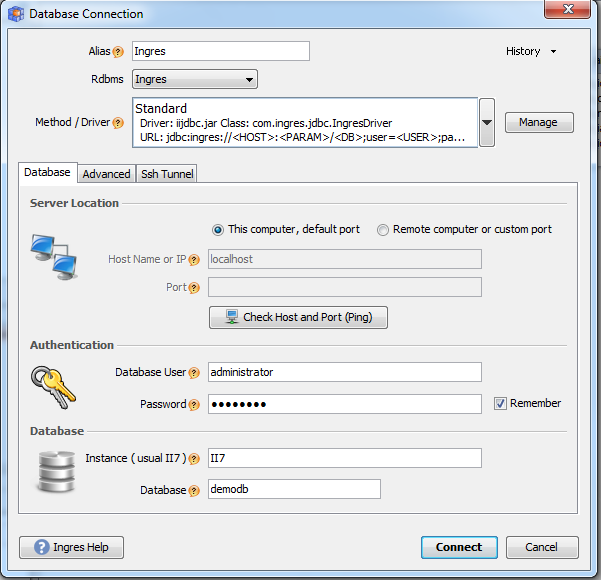Click the help icon next to Database field
Viewport: 601px width, 580px height.
tap(194, 491)
